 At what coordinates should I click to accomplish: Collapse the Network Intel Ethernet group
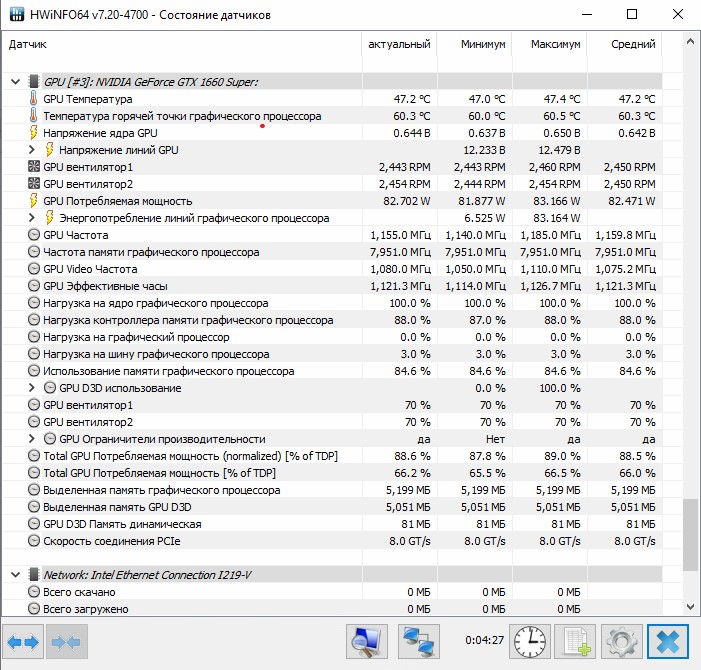pos(16,575)
